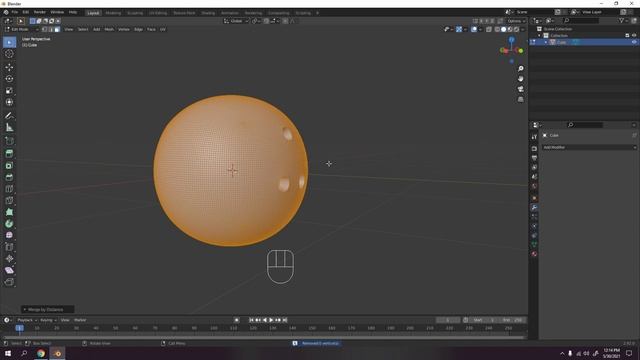Click the Play animation button

click(271, 320)
